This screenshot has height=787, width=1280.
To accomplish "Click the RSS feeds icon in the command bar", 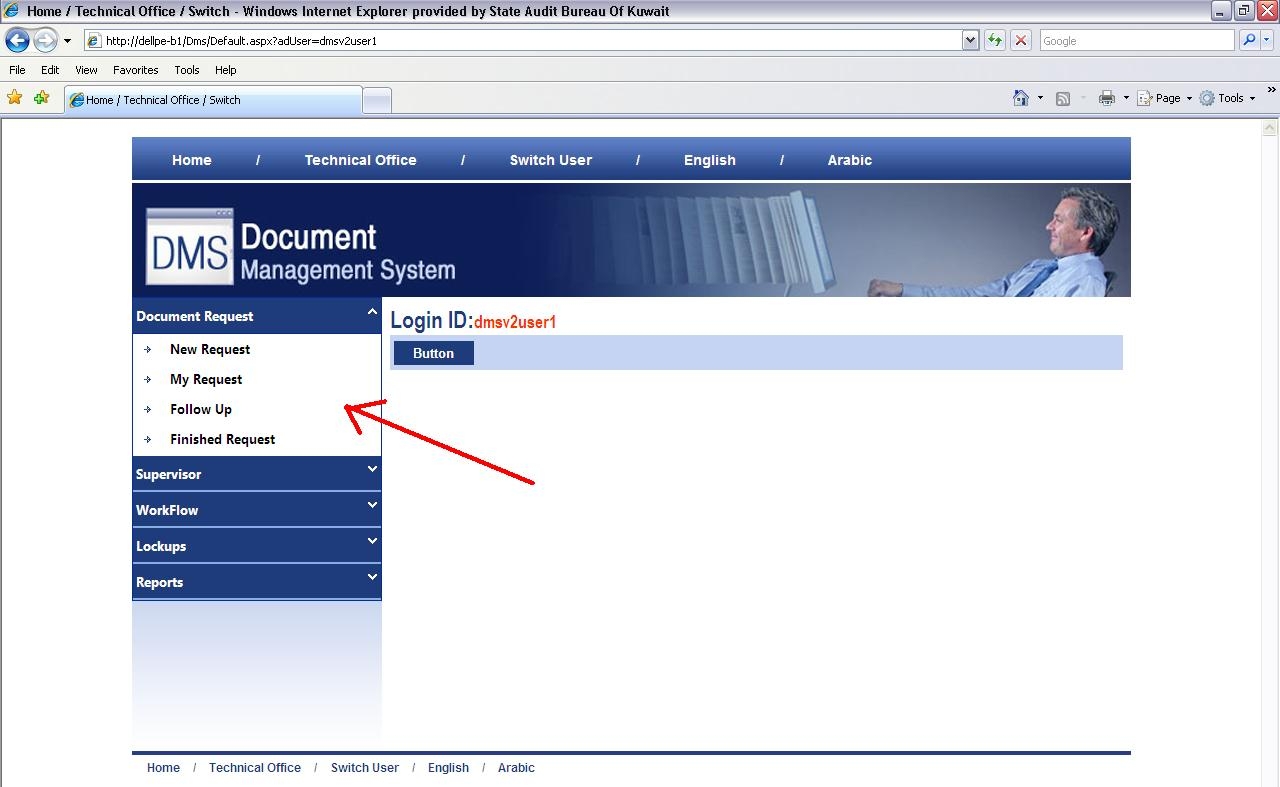I will pyautogui.click(x=1063, y=98).
